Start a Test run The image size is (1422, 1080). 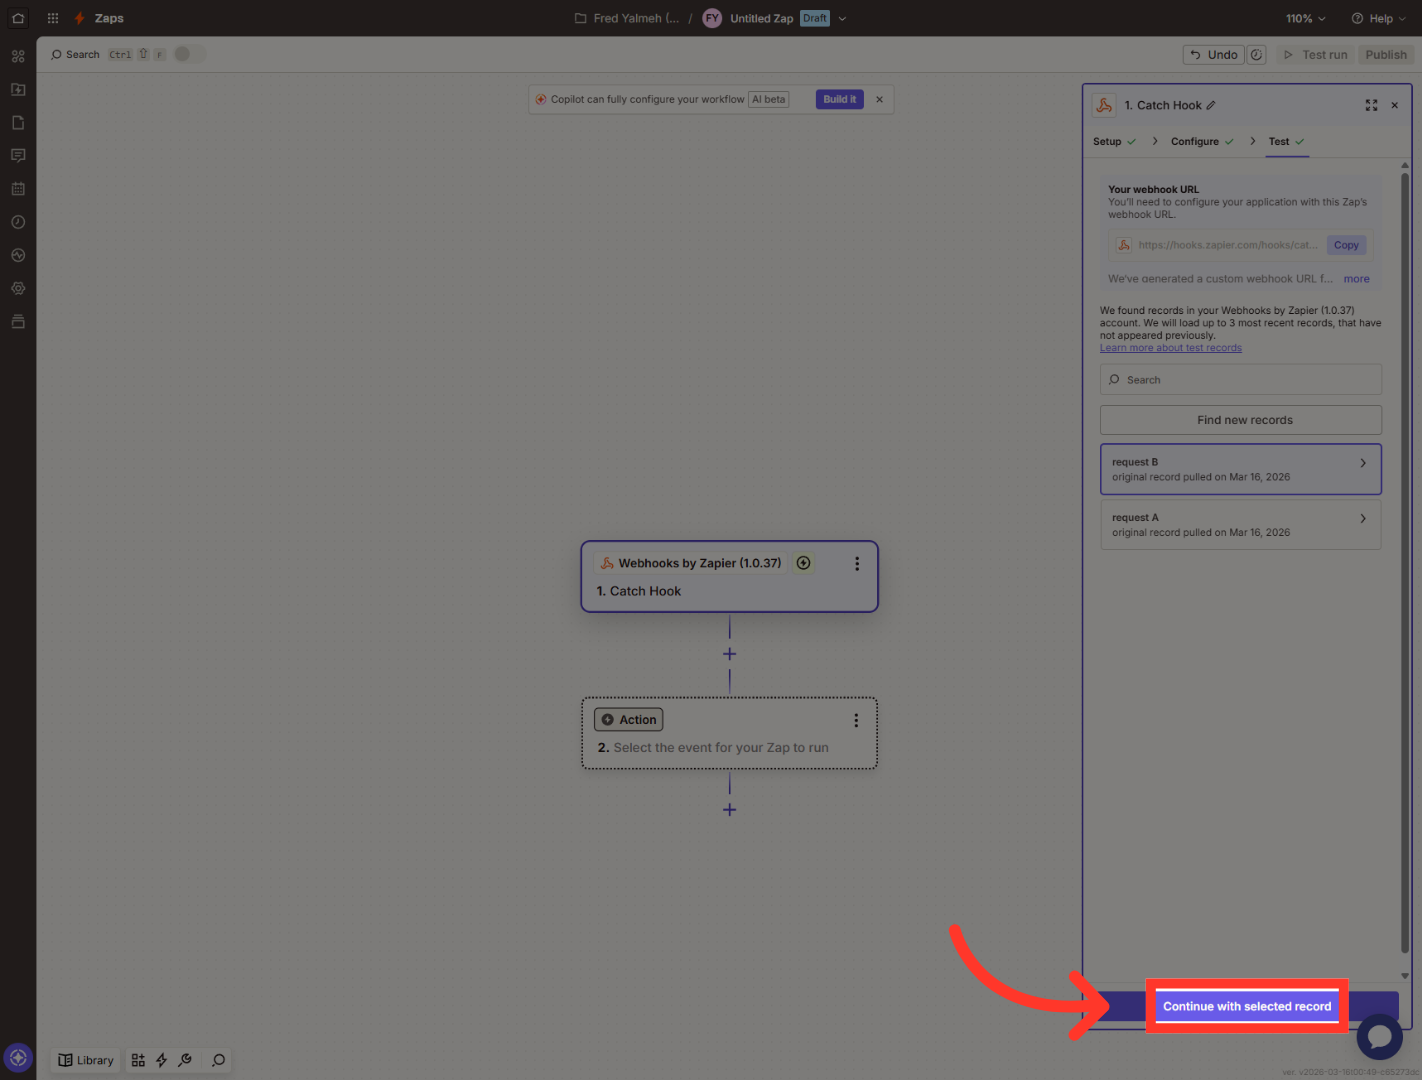1315,55
